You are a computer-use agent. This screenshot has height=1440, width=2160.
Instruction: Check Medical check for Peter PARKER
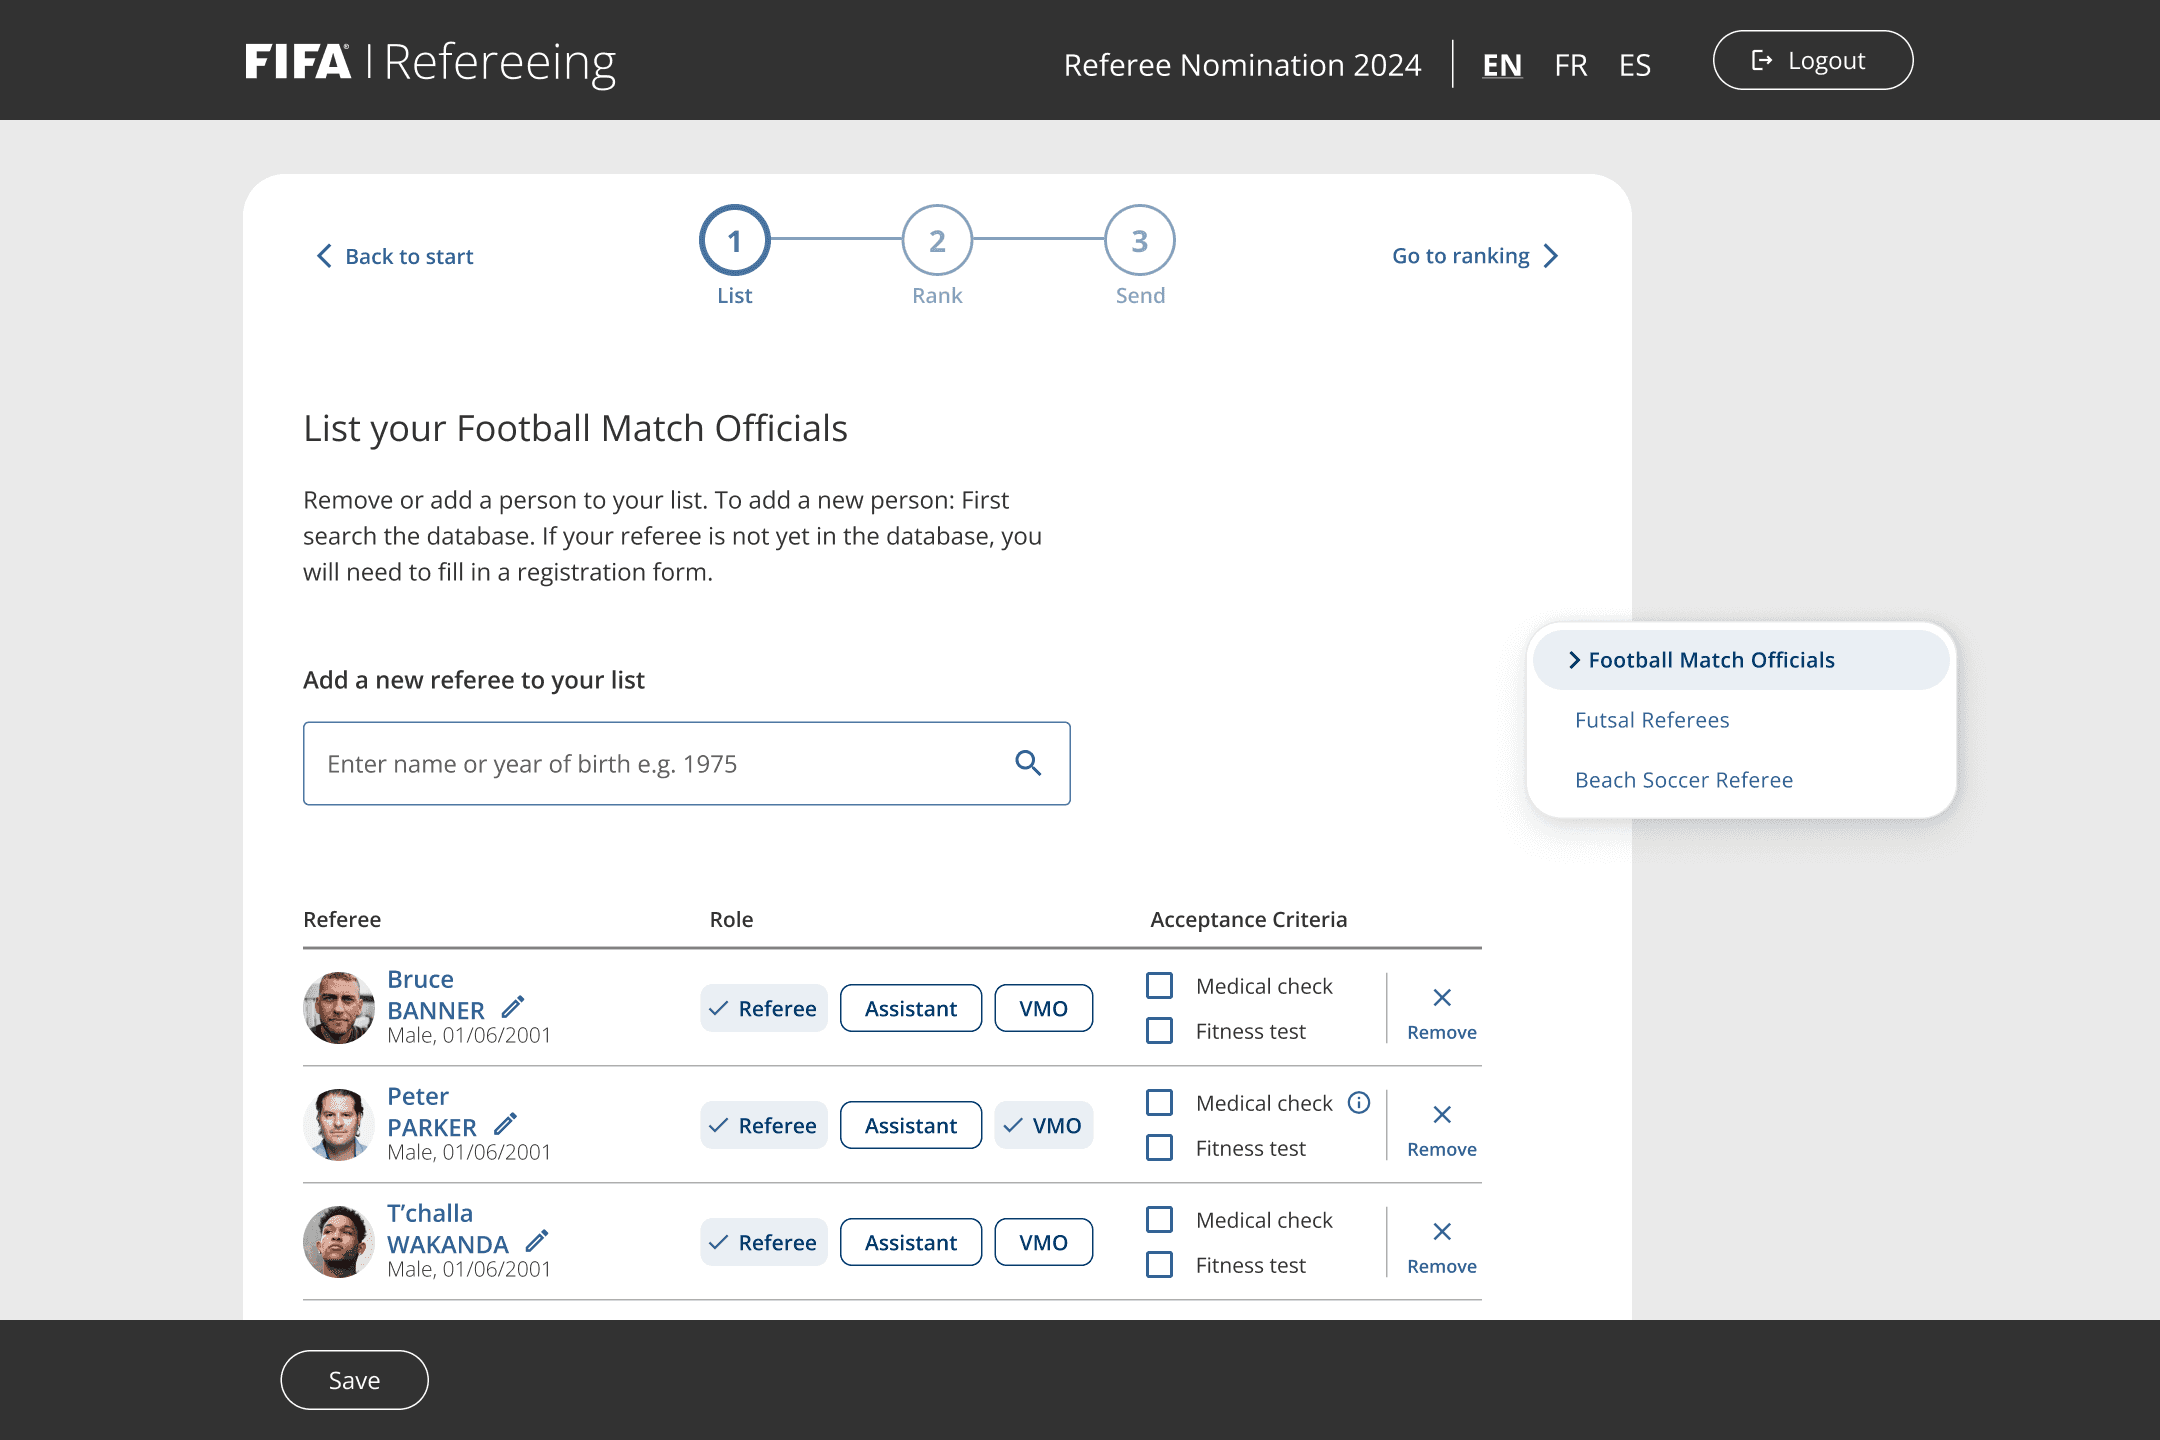[1159, 1103]
